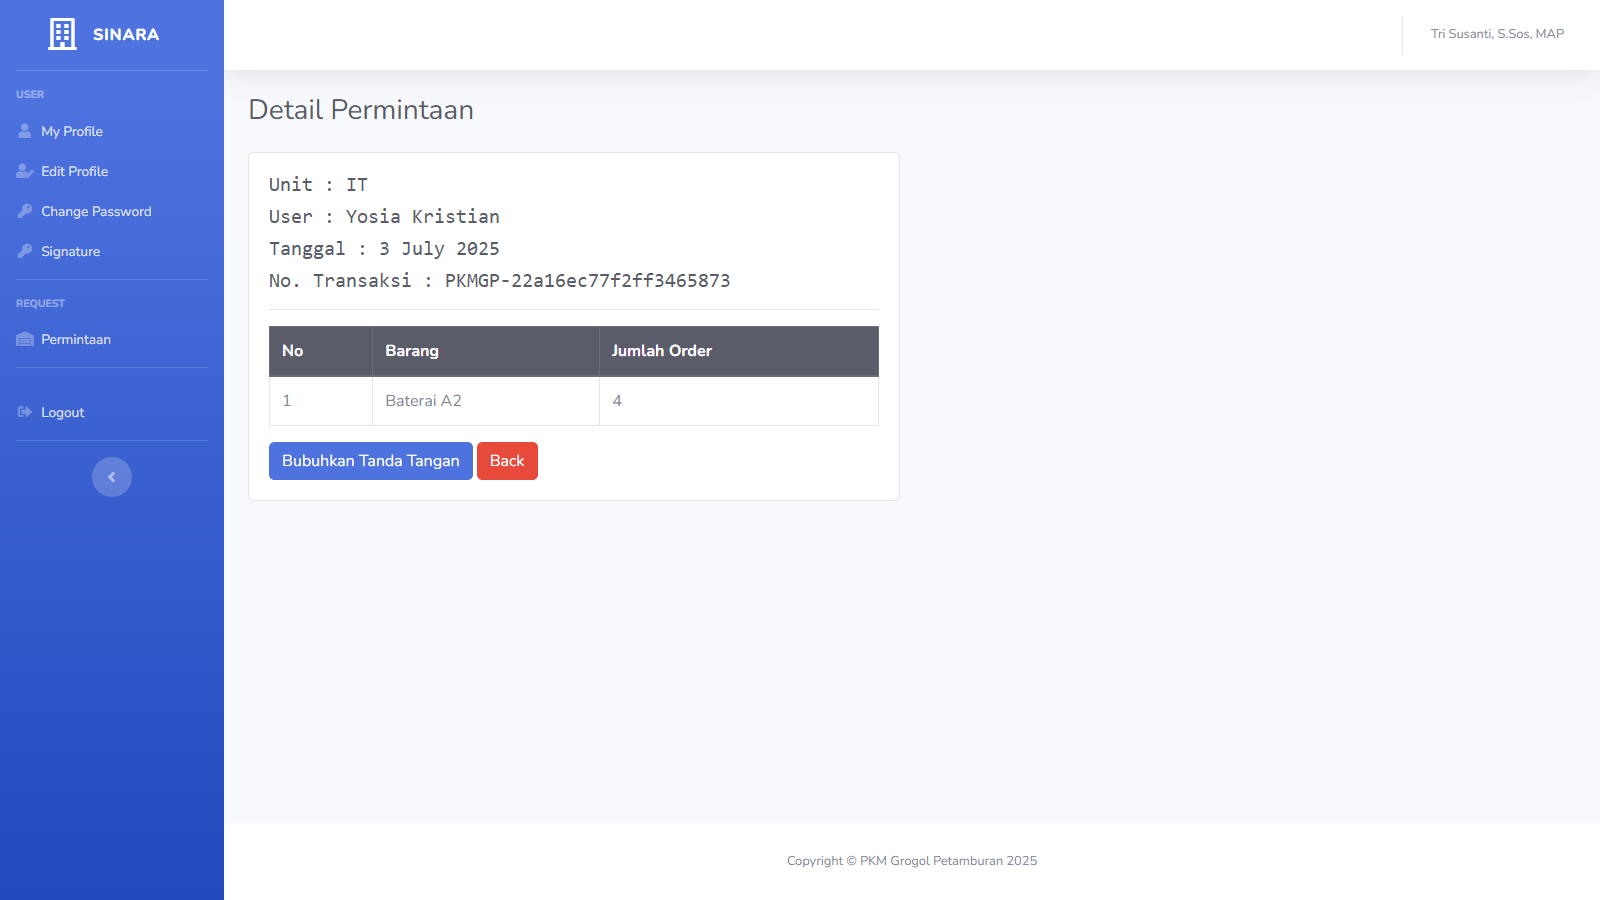Open the Tri Susanti user dropdown

(1496, 34)
